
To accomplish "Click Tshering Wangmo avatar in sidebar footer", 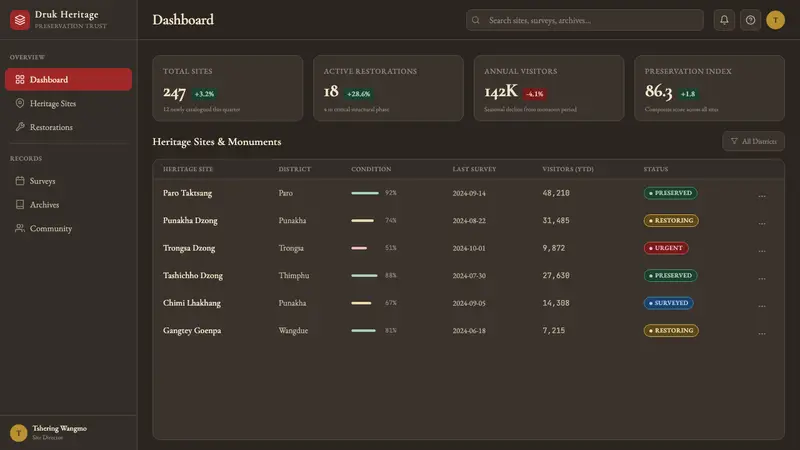I will [18, 433].
